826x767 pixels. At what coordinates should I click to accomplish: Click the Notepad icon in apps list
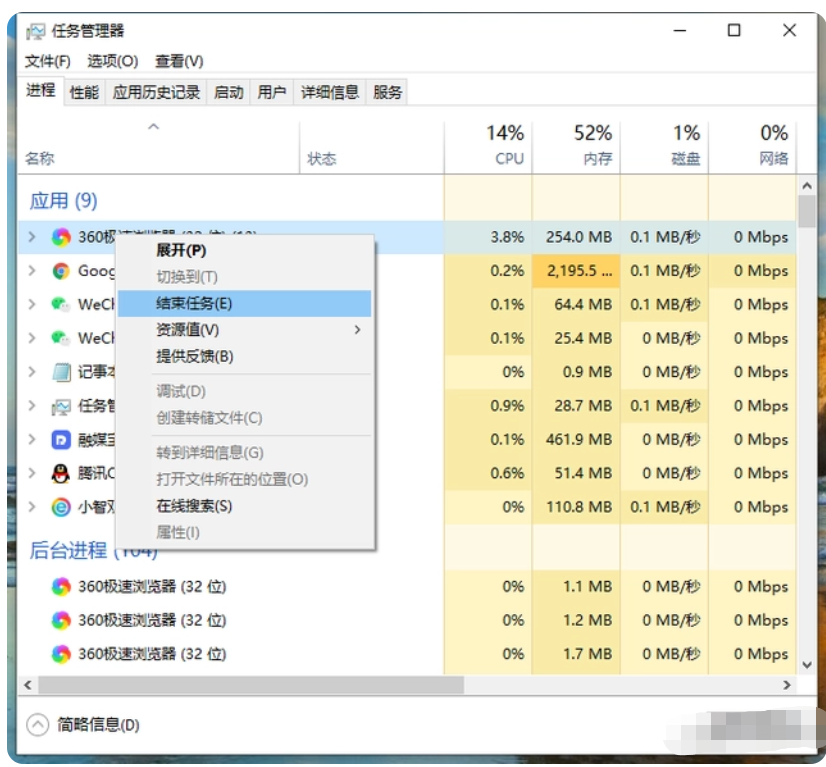tap(61, 372)
